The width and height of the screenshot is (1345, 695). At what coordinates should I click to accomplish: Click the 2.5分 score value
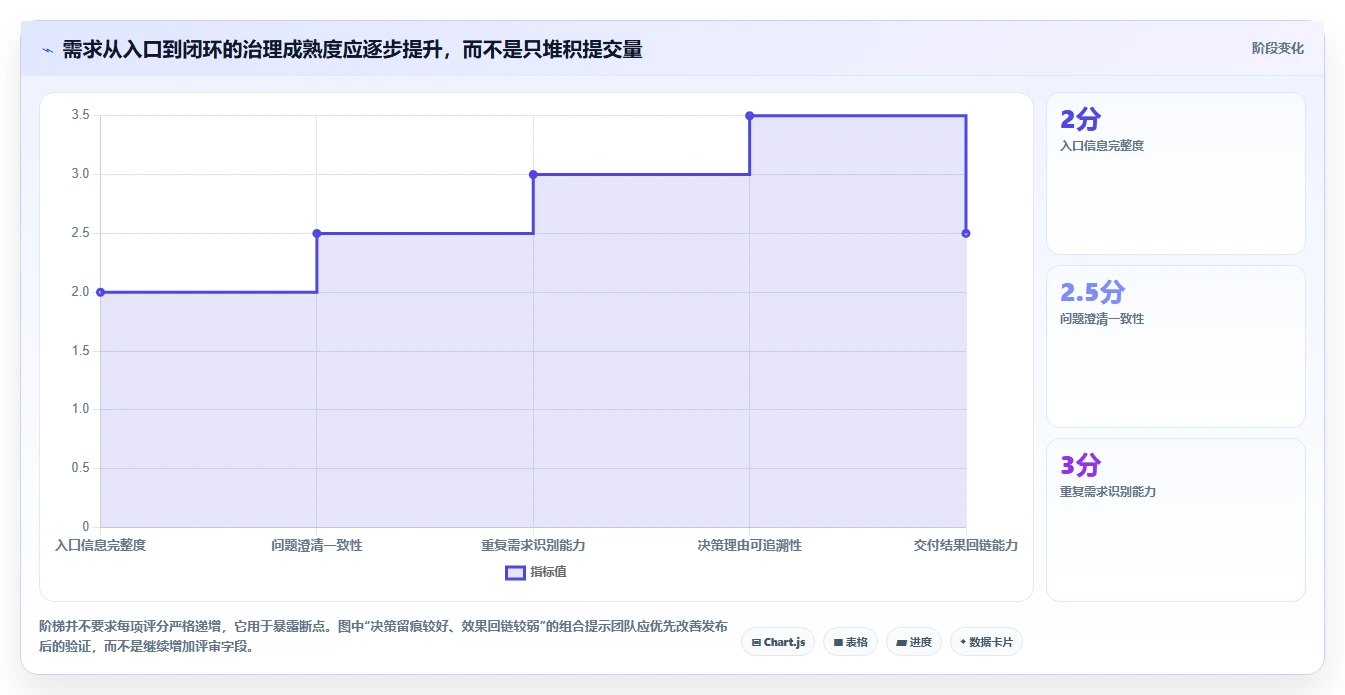coord(1092,293)
